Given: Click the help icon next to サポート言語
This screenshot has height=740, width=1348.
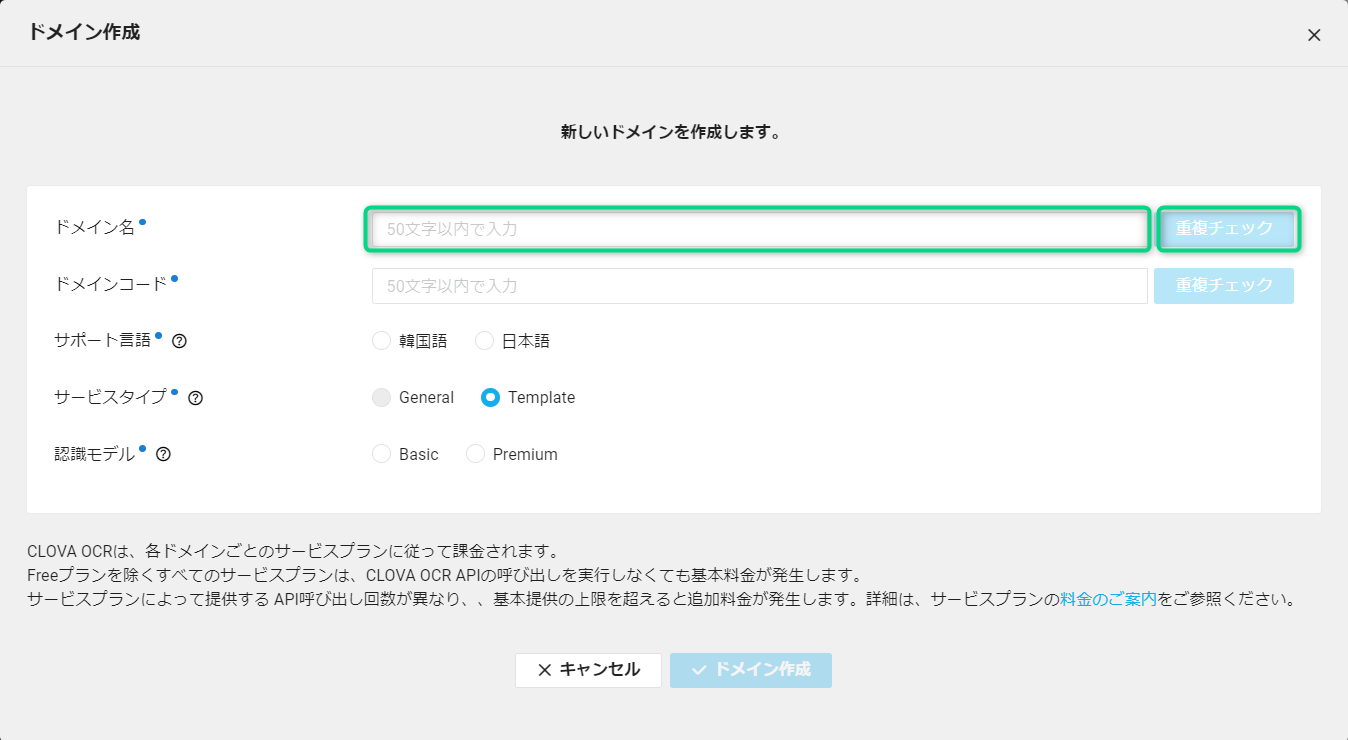Looking at the screenshot, I should tap(180, 341).
